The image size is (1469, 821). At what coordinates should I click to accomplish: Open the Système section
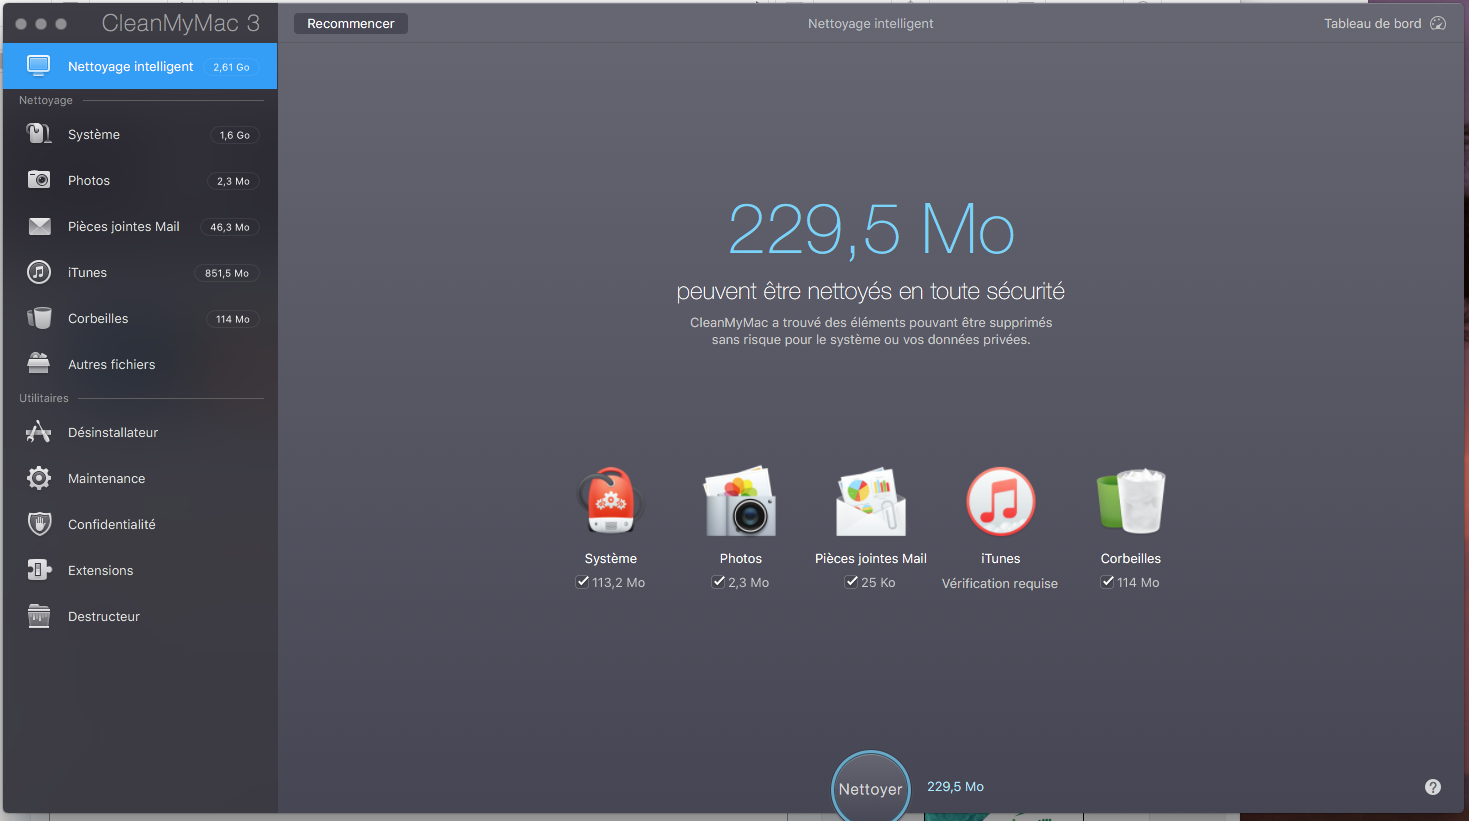[140, 134]
